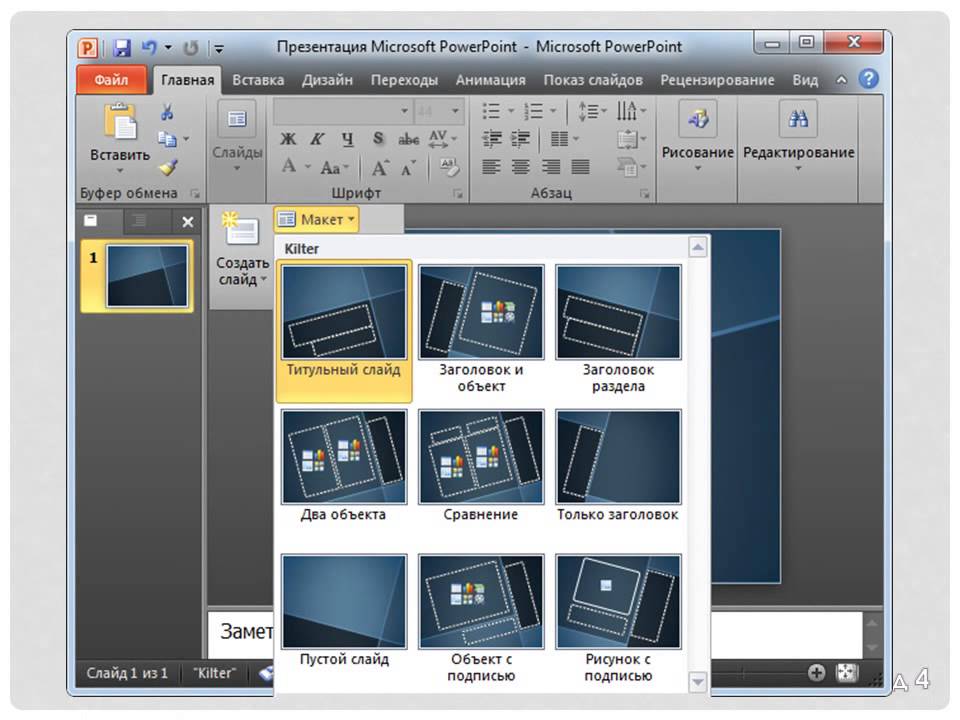960x720 pixels.
Task: Click the Create Slide (Создать слайд) icon
Action: (241, 229)
